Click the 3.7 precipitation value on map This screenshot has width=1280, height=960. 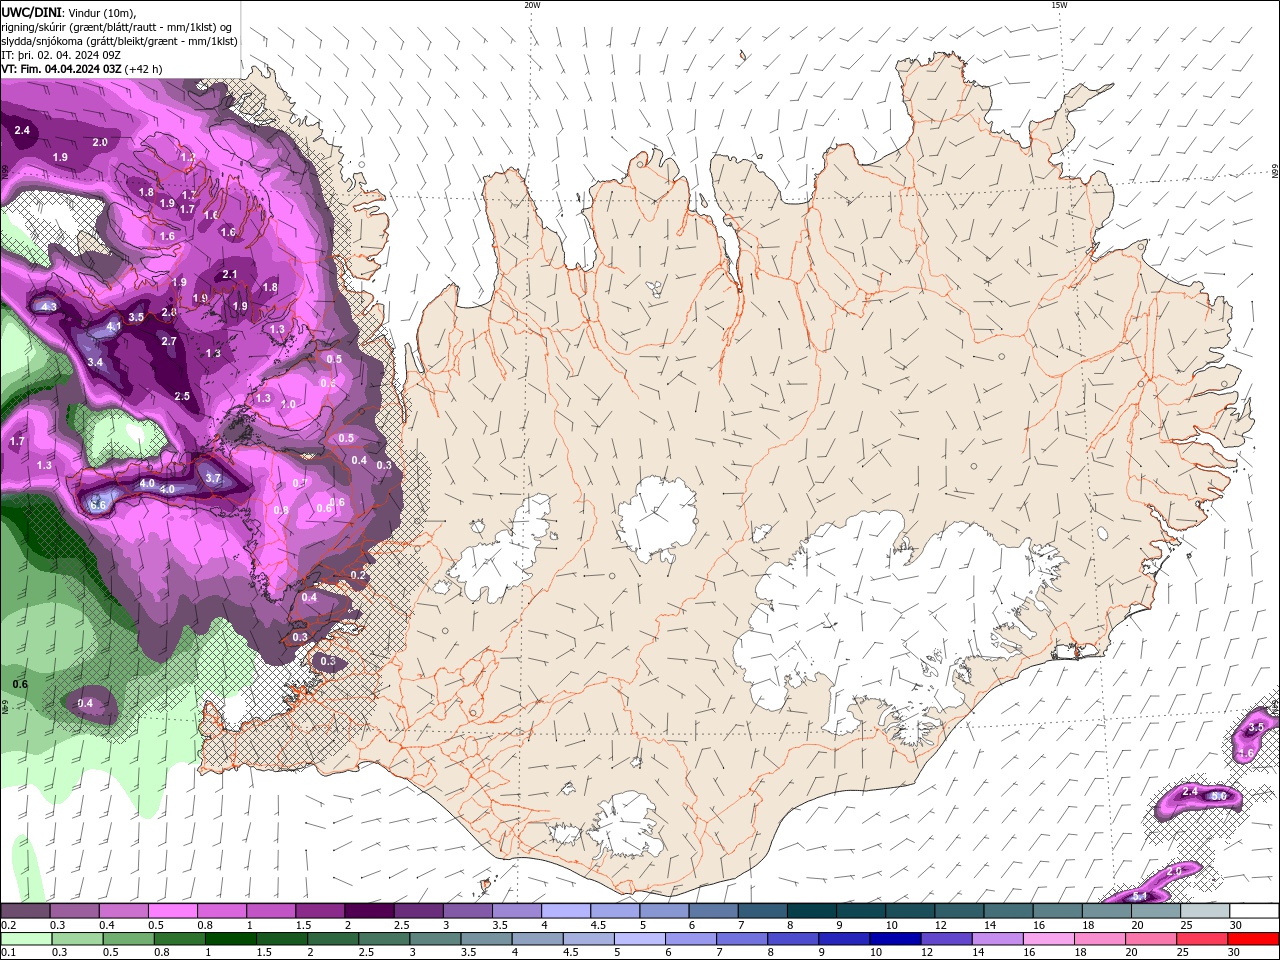tap(213, 479)
